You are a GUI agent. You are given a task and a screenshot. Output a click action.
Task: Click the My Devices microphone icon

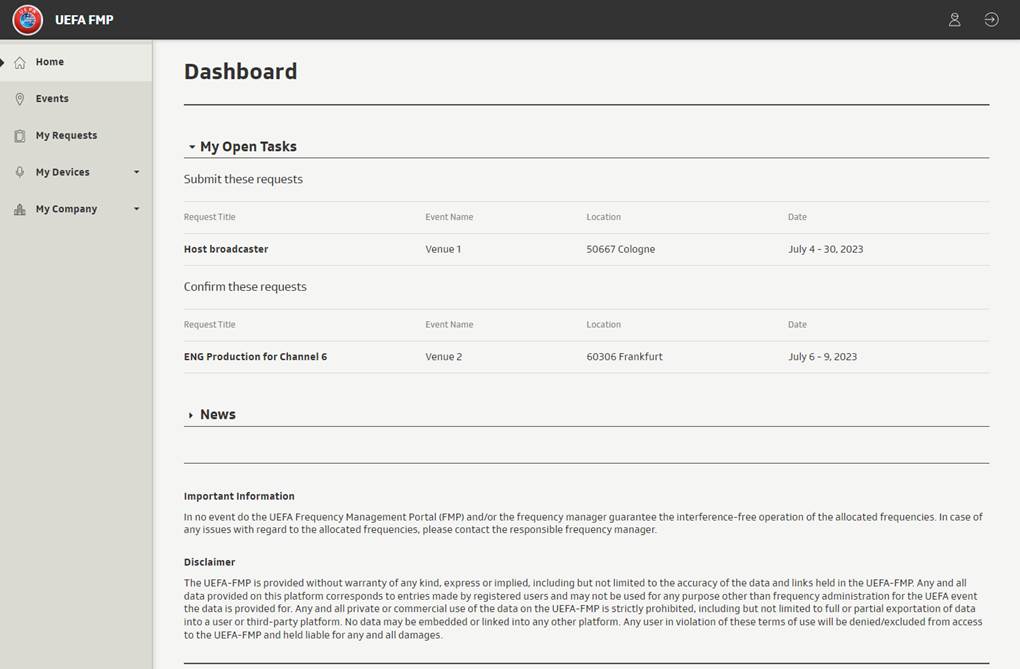20,173
